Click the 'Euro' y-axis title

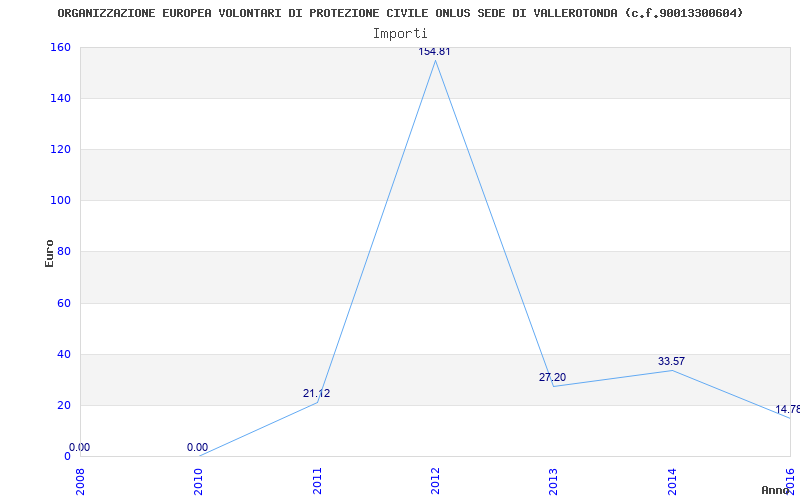pyautogui.click(x=49, y=253)
